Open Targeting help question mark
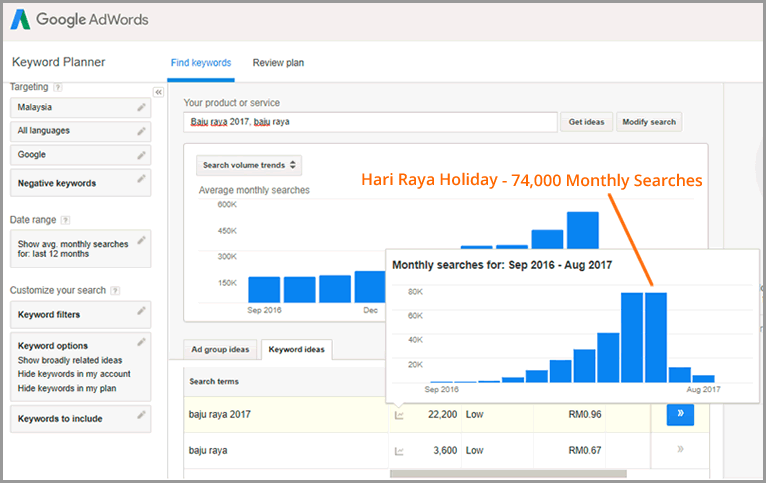 click(58, 87)
